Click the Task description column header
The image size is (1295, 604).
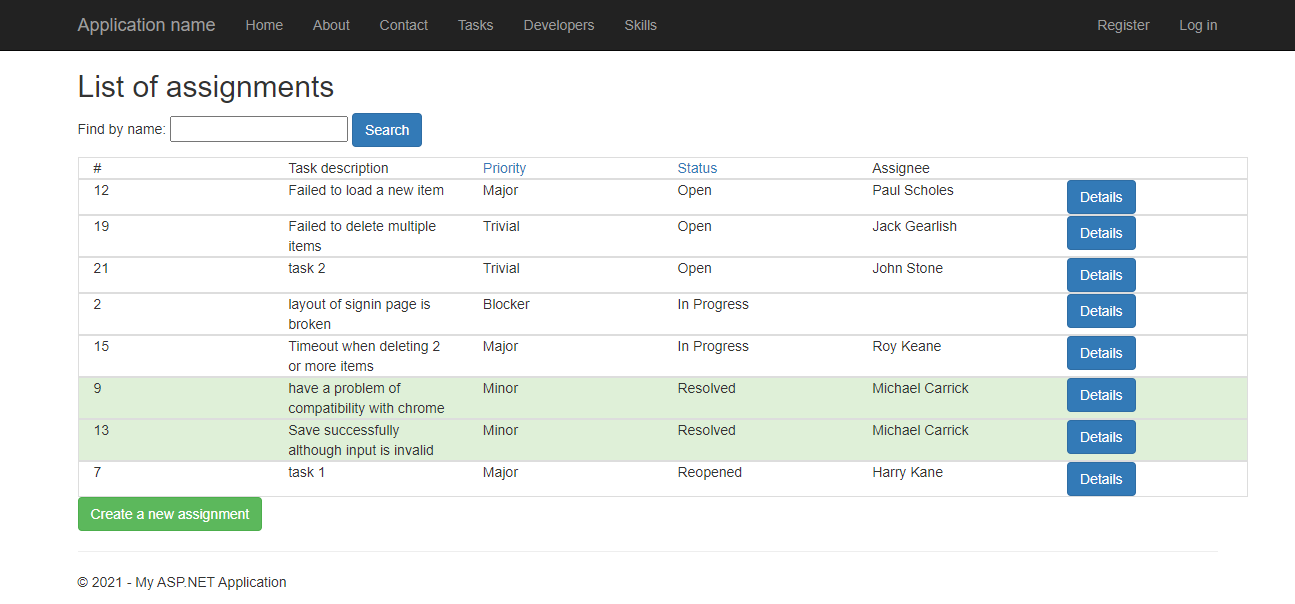(x=338, y=168)
